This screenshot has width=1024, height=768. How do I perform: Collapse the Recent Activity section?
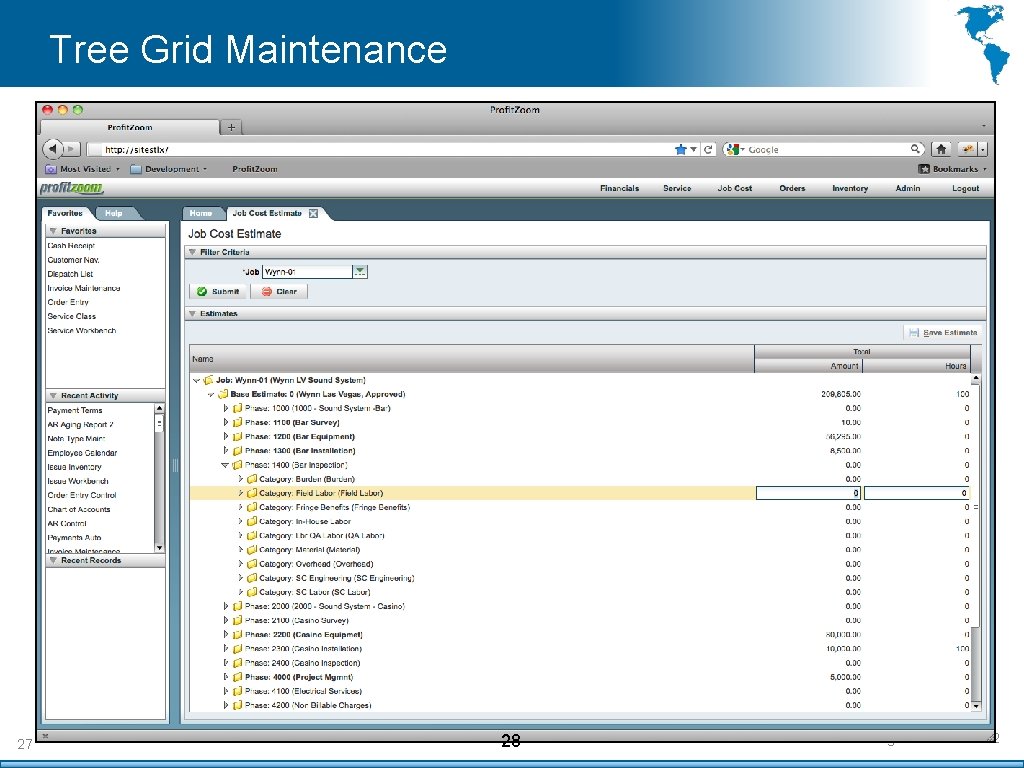click(54, 396)
